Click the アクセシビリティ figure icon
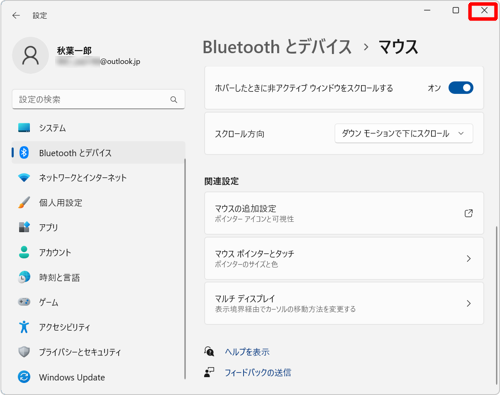 click(24, 327)
